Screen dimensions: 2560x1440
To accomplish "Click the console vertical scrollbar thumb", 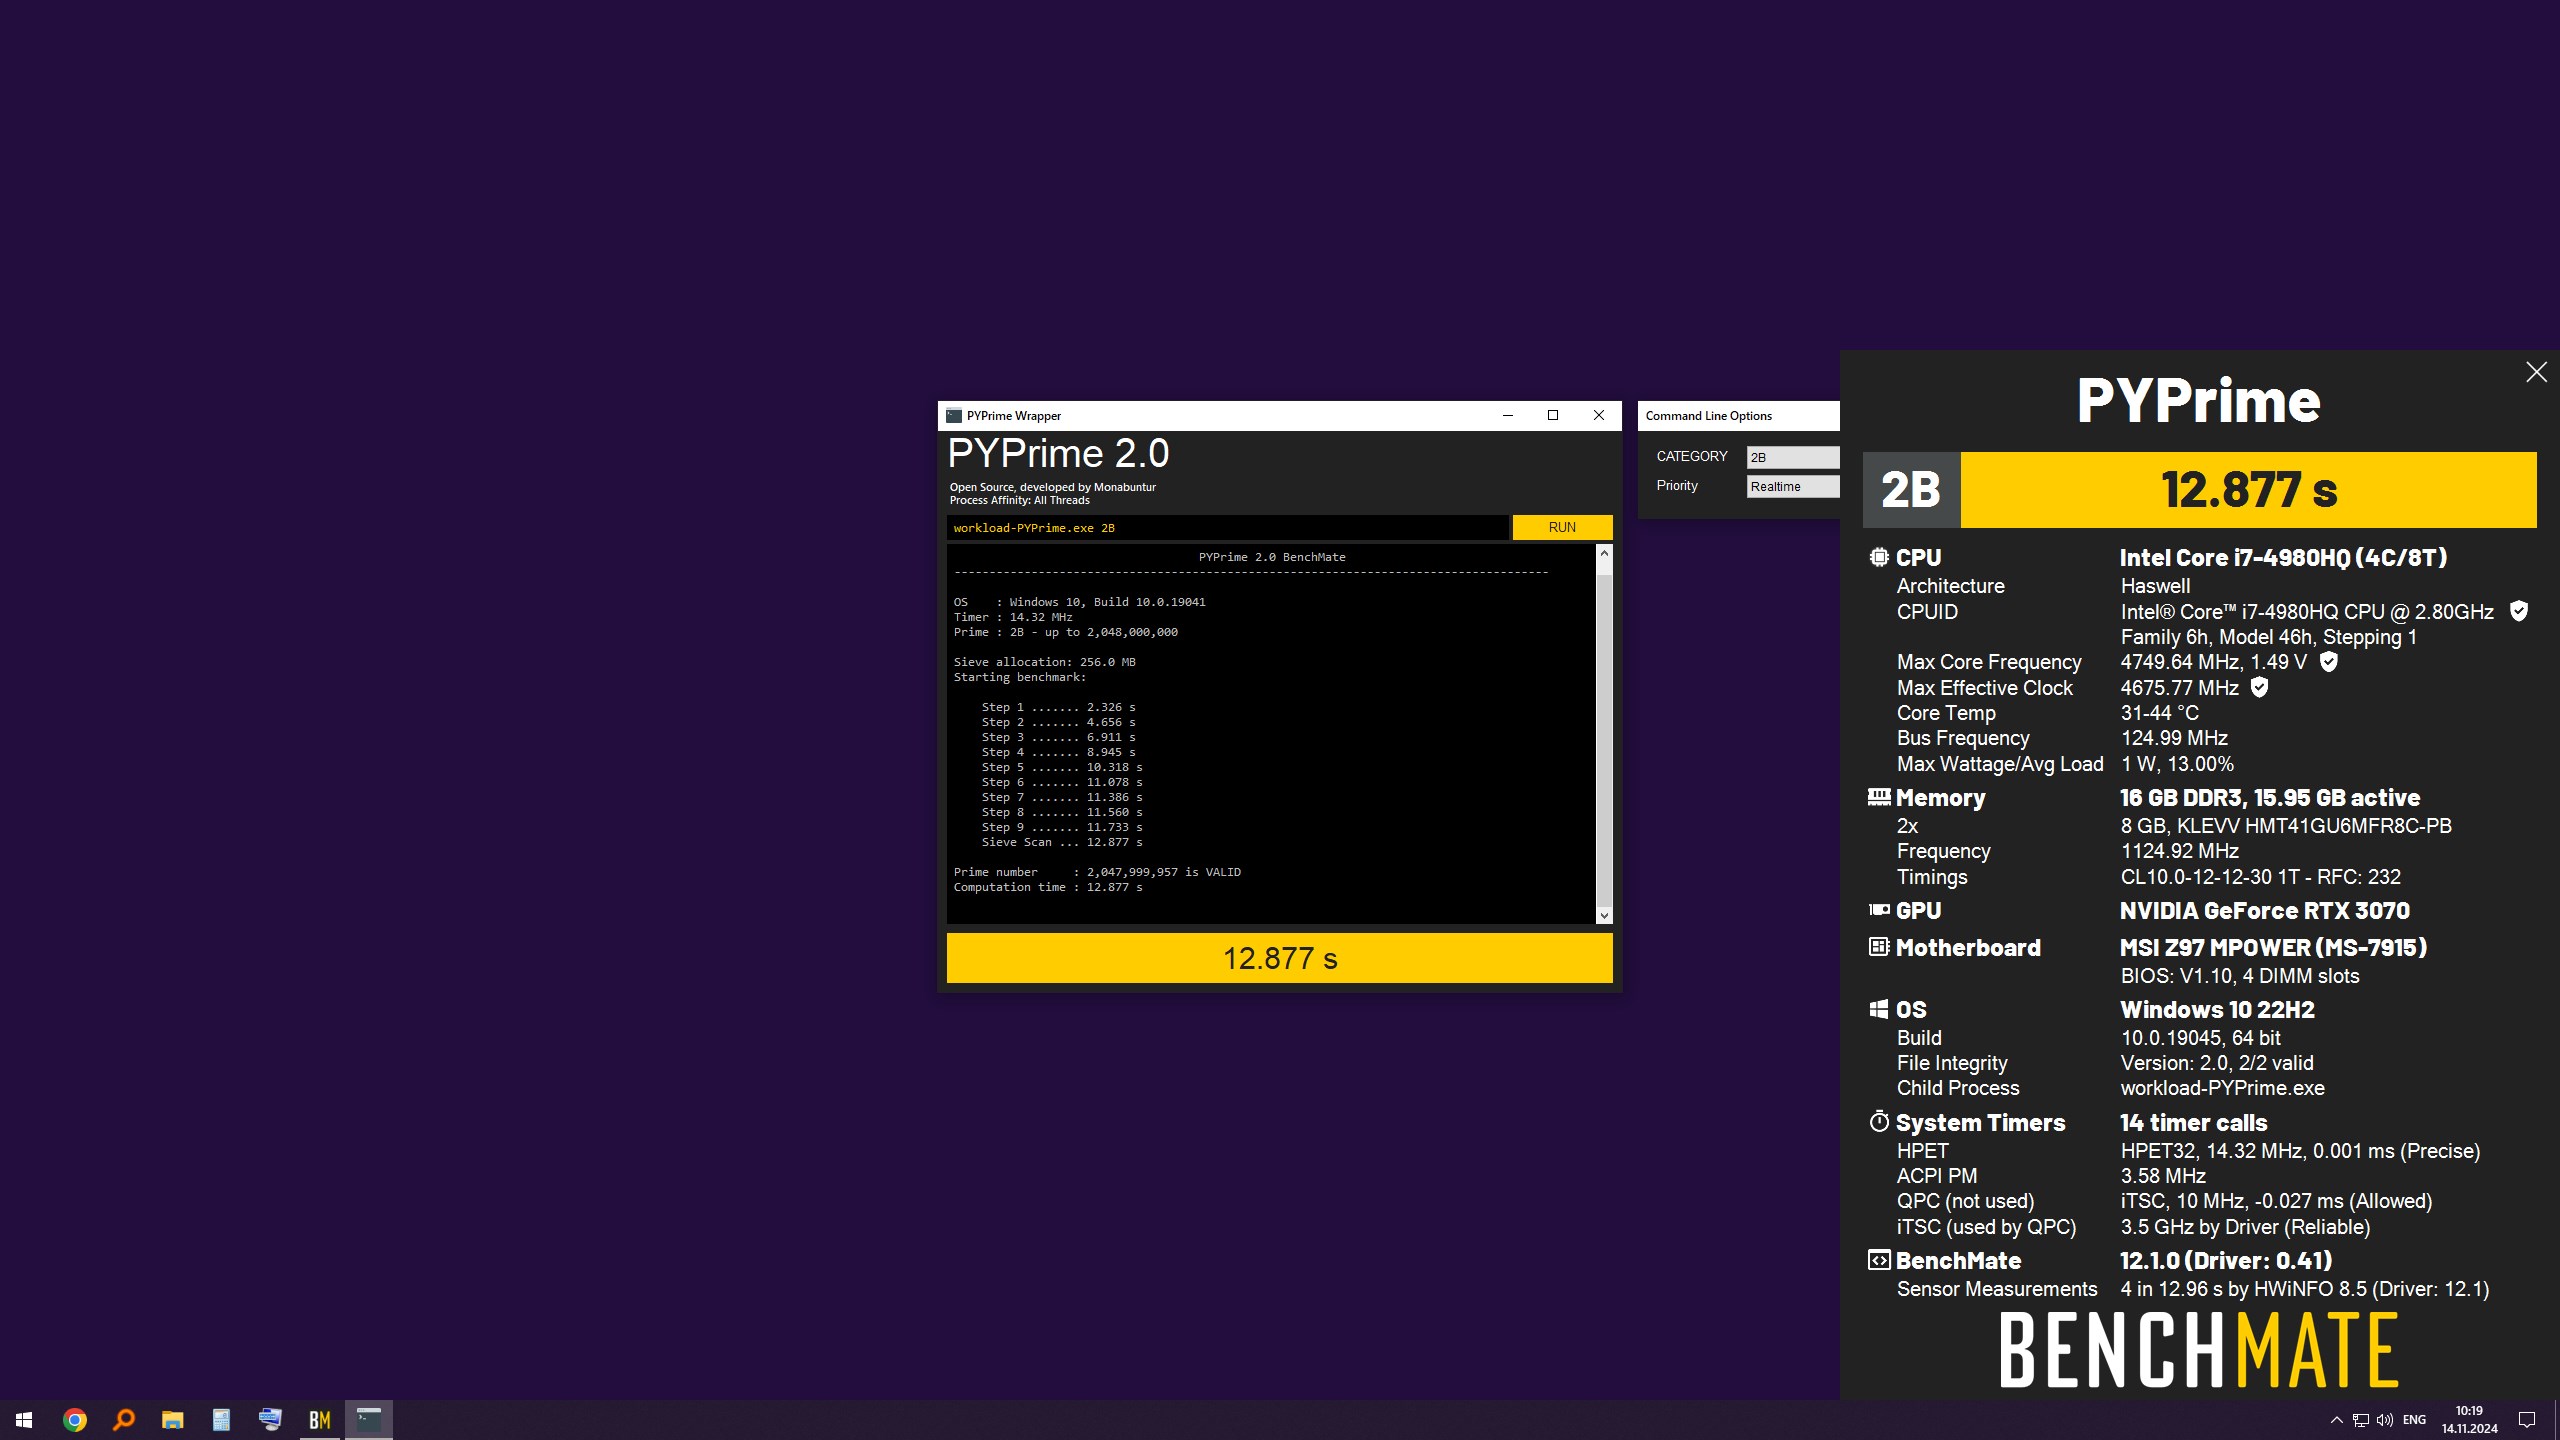I will pyautogui.click(x=1604, y=740).
